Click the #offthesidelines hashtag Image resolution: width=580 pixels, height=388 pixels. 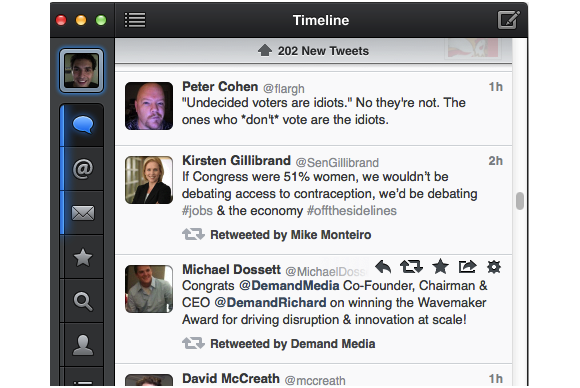352,210
